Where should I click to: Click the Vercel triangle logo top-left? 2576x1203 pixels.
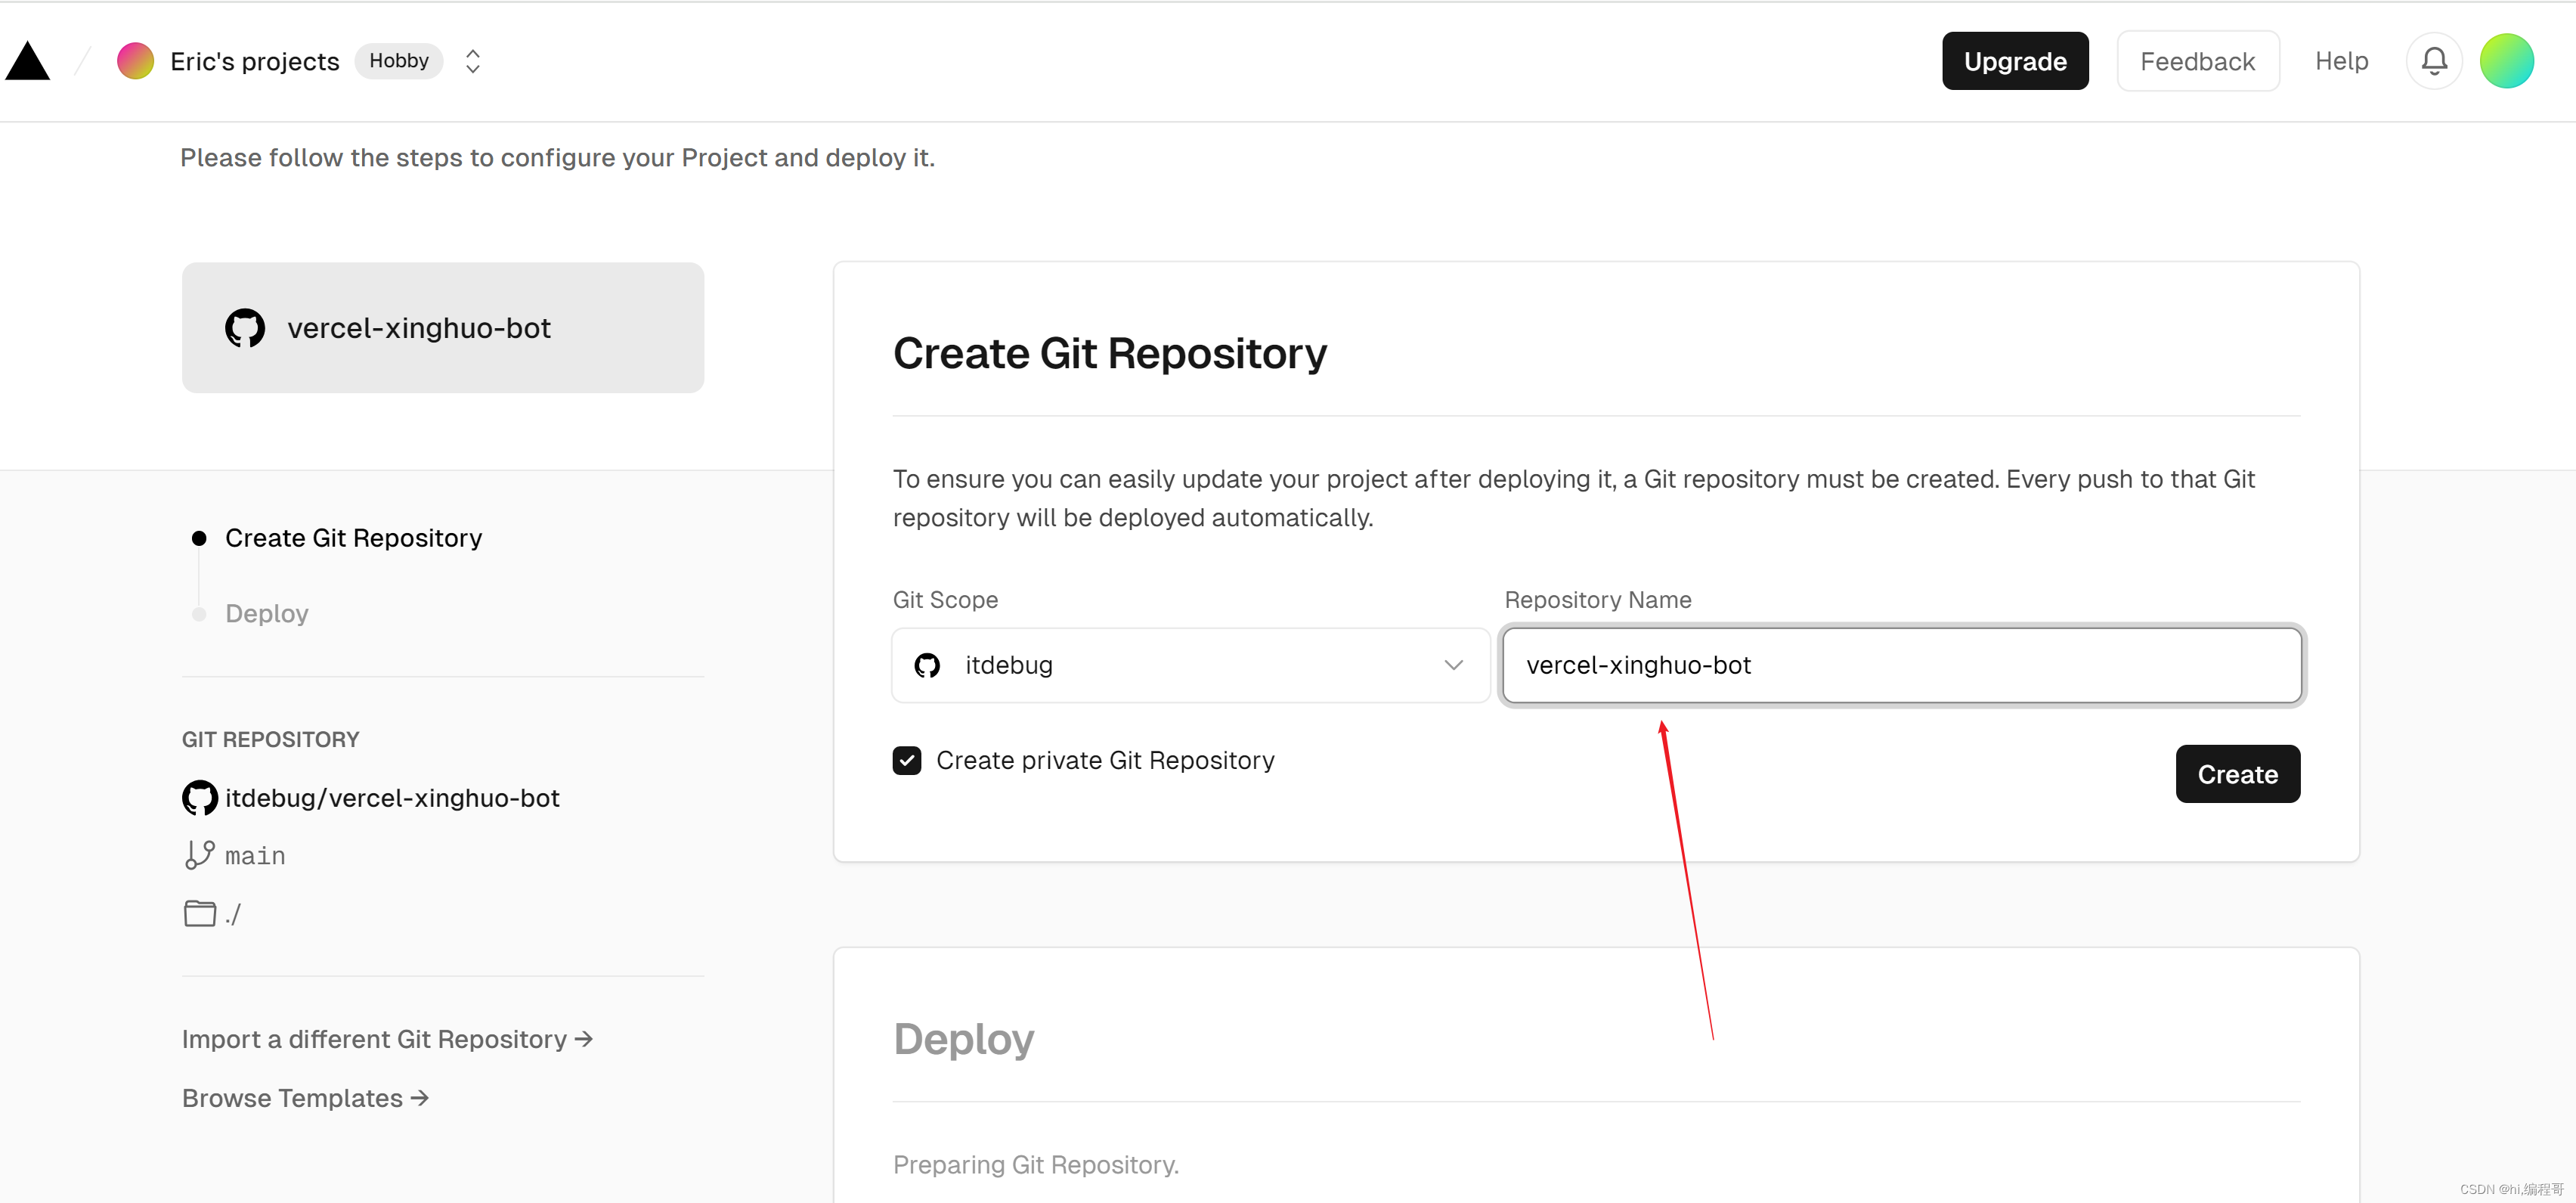tap(31, 60)
